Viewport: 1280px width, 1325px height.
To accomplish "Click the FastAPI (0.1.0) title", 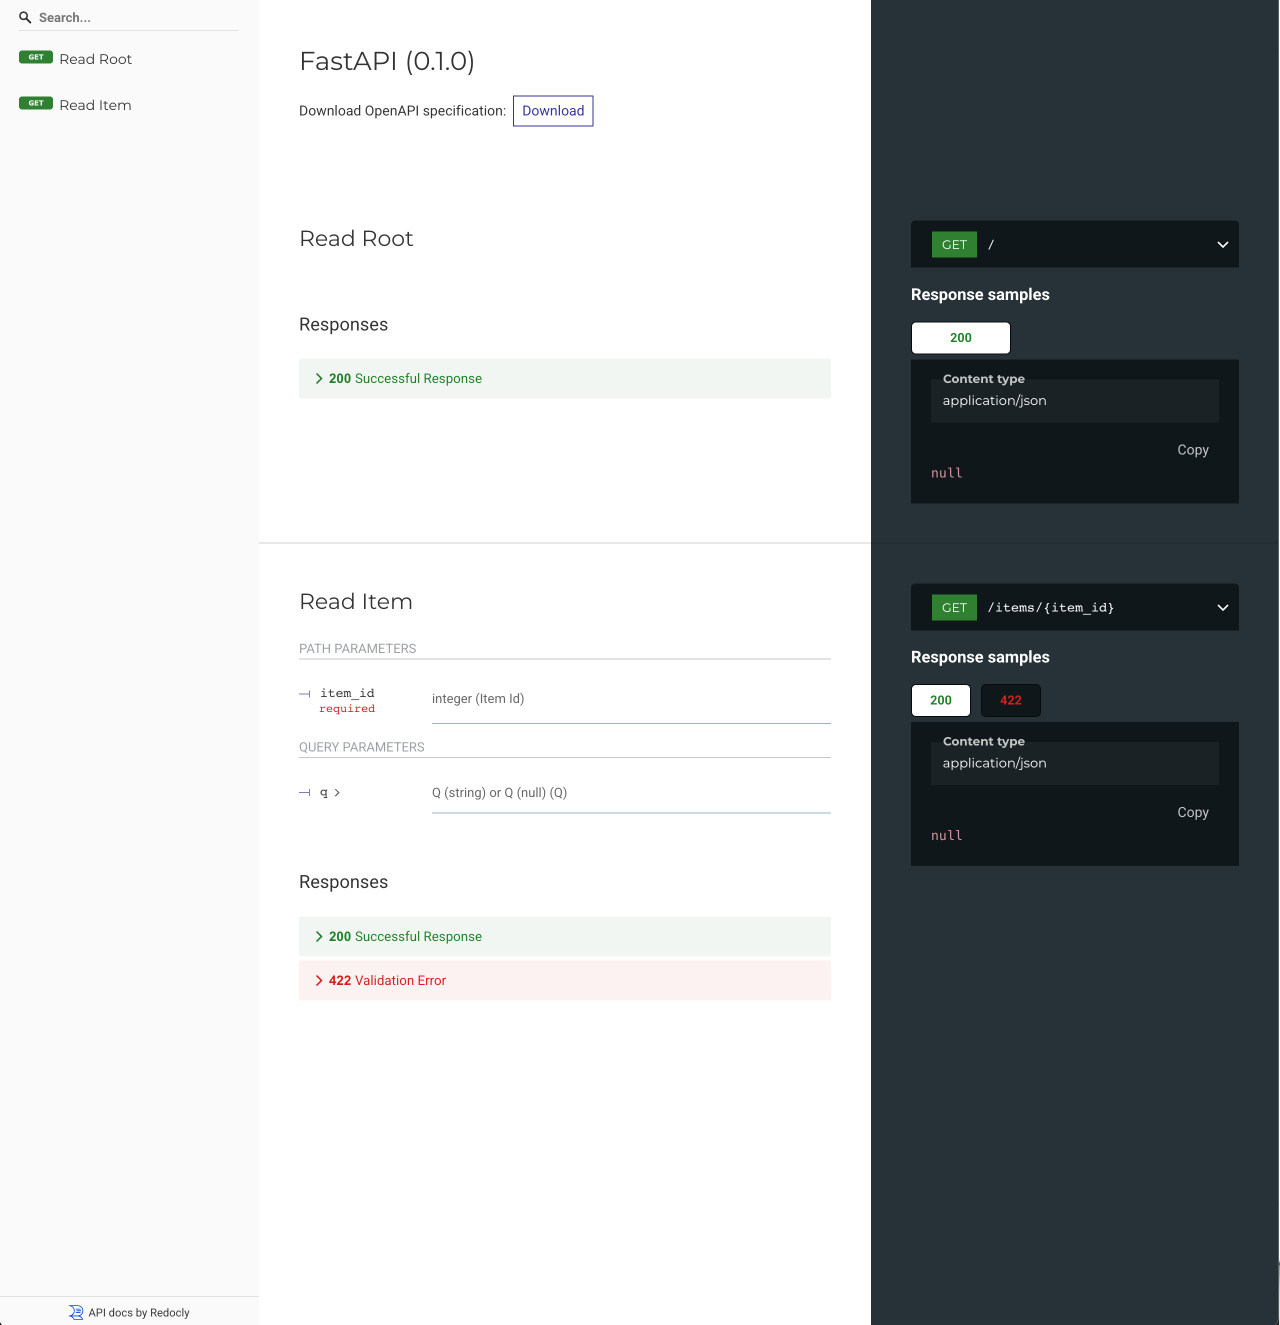I will pos(387,61).
